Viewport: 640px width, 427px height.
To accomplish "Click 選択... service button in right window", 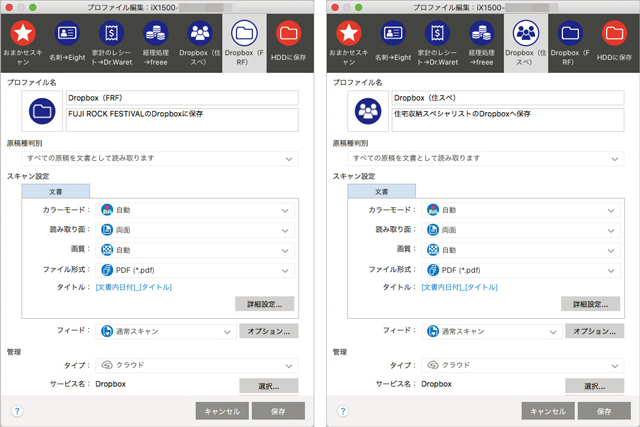I will (x=595, y=386).
